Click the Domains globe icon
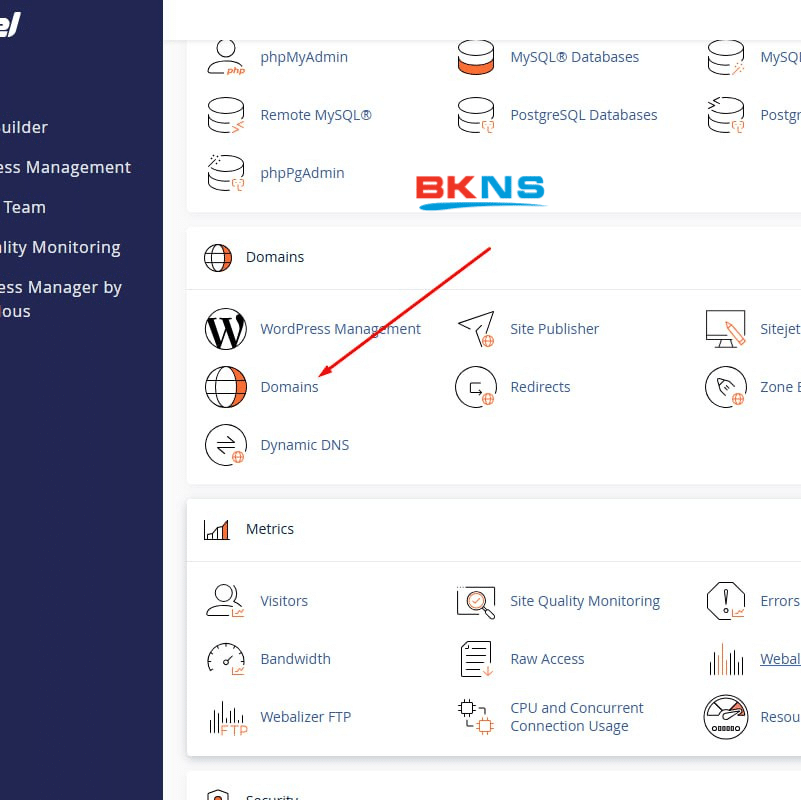 [x=226, y=387]
